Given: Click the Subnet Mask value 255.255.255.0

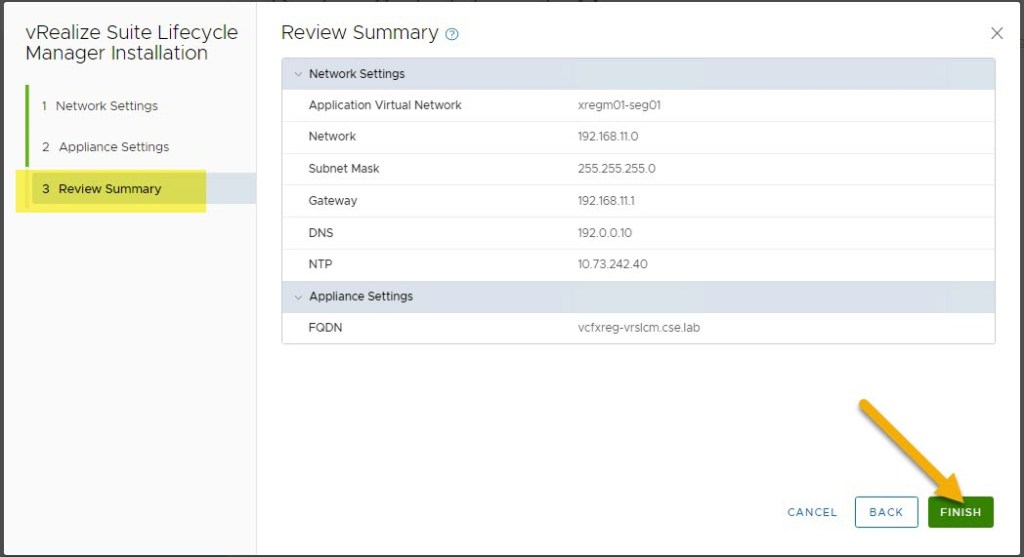Looking at the screenshot, I should pos(616,169).
